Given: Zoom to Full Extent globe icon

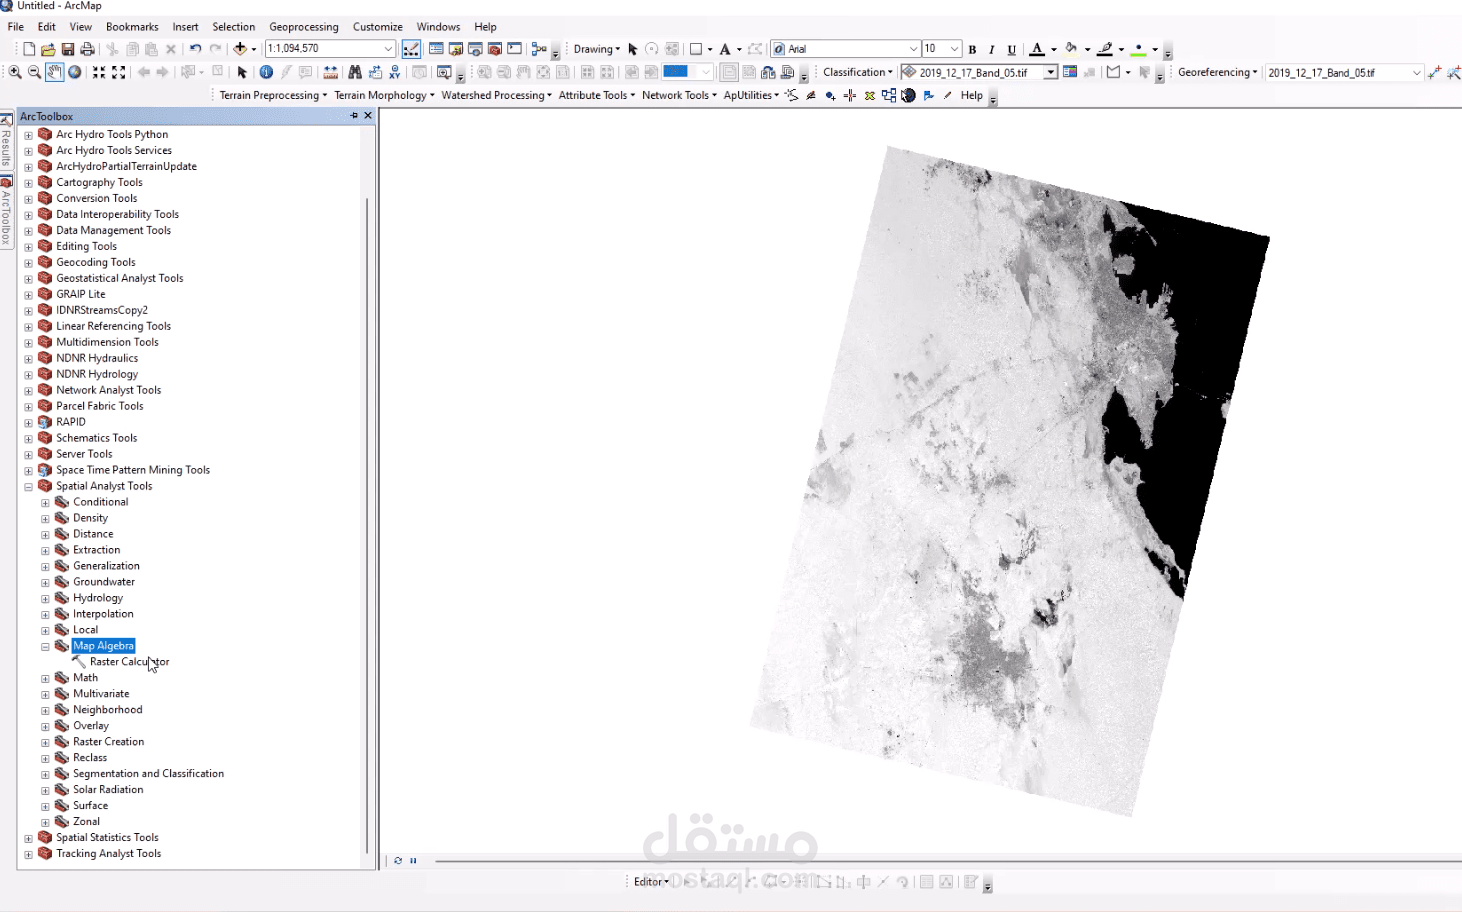Looking at the screenshot, I should tap(74, 72).
